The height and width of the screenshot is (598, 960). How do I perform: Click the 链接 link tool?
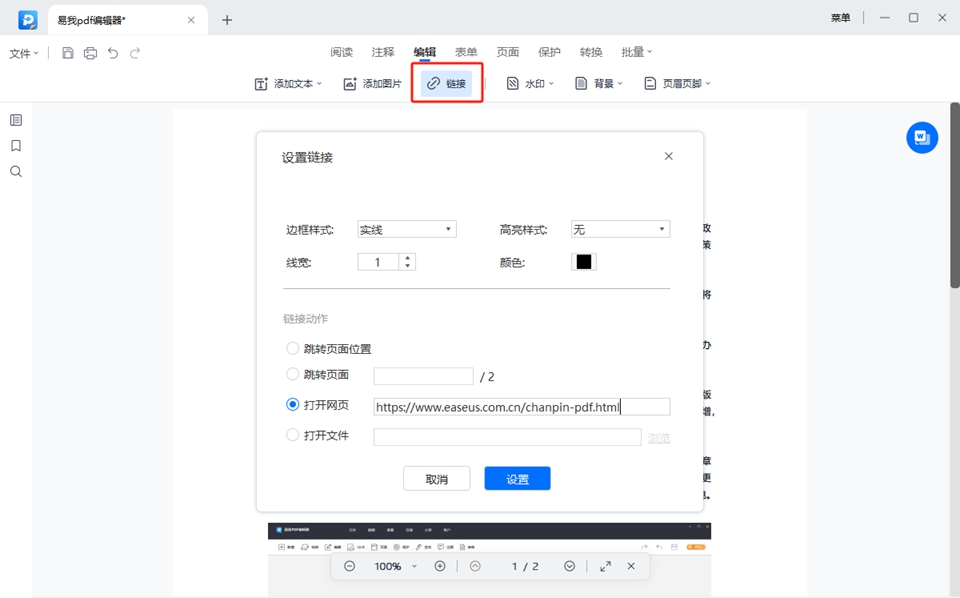(446, 83)
